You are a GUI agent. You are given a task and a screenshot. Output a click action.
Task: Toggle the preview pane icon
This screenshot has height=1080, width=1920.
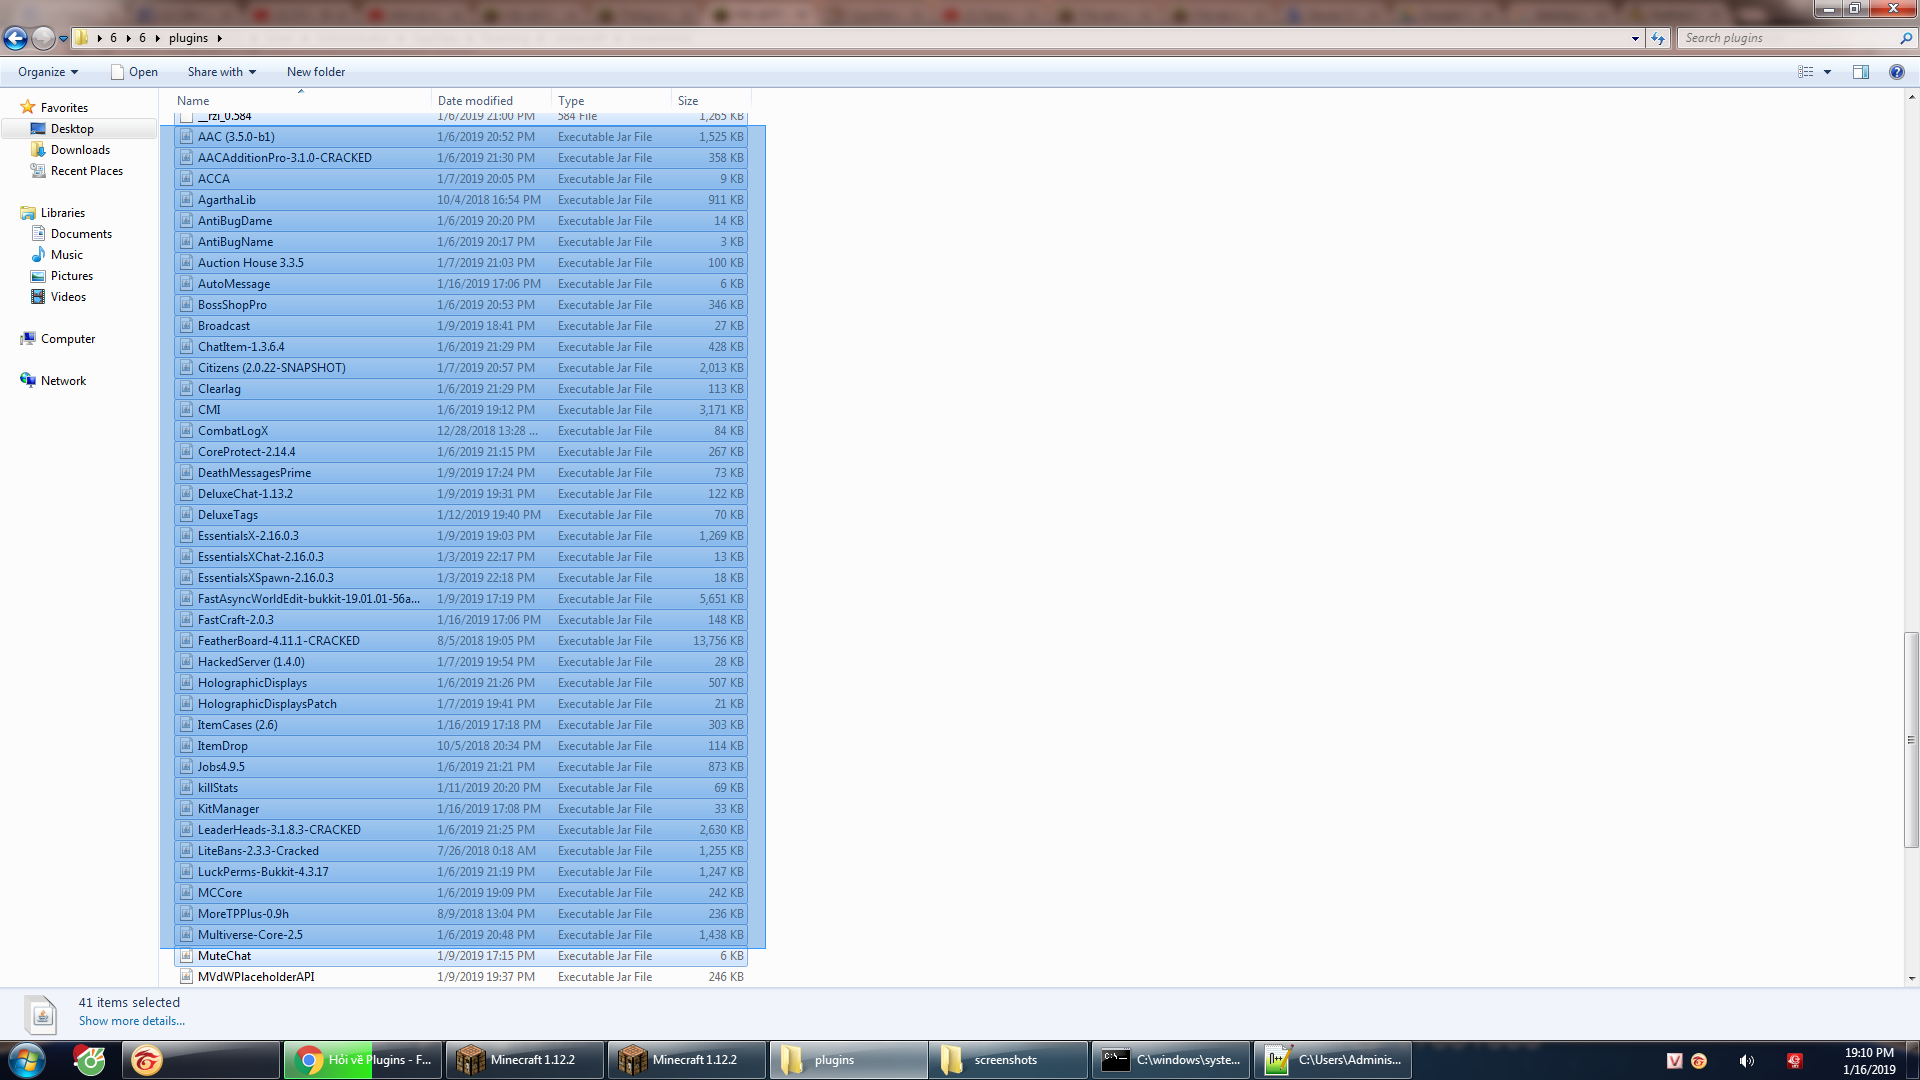[1860, 72]
